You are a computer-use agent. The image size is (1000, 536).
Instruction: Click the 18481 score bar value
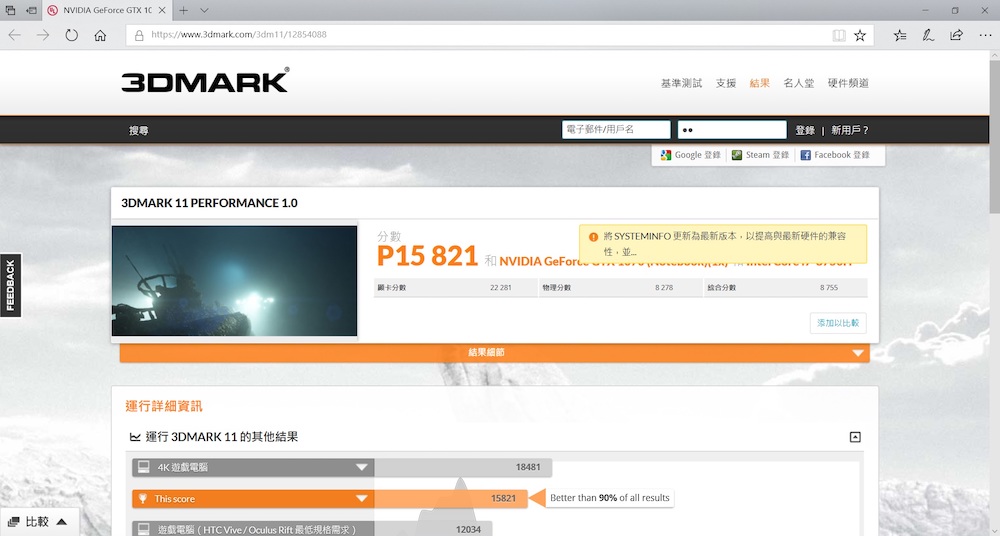[528, 467]
